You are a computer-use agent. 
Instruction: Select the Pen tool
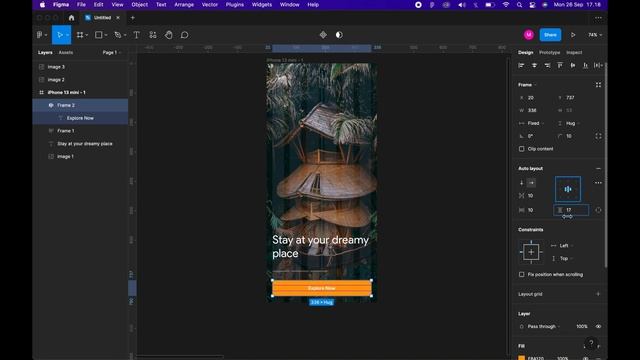click(118, 35)
